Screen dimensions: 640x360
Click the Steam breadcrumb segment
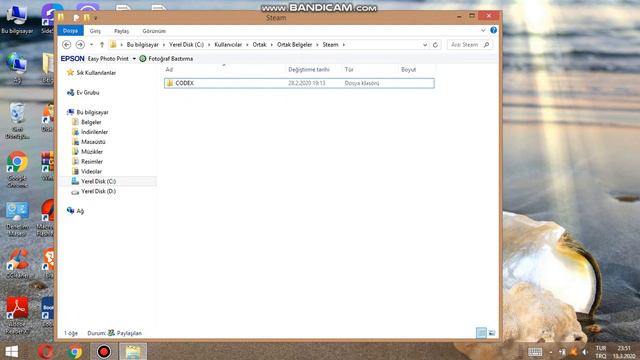click(330, 45)
